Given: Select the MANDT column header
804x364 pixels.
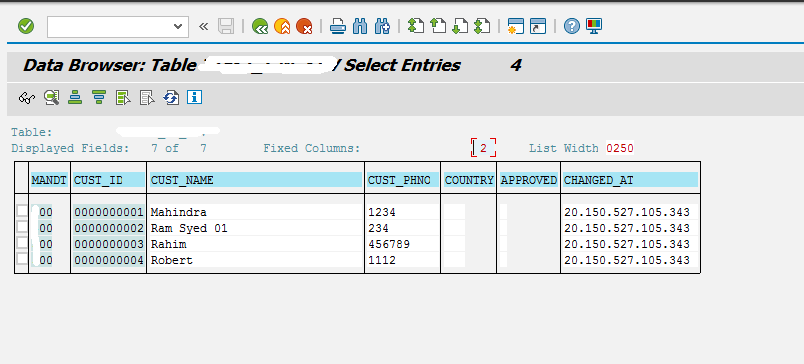Looking at the screenshot, I should [49, 180].
